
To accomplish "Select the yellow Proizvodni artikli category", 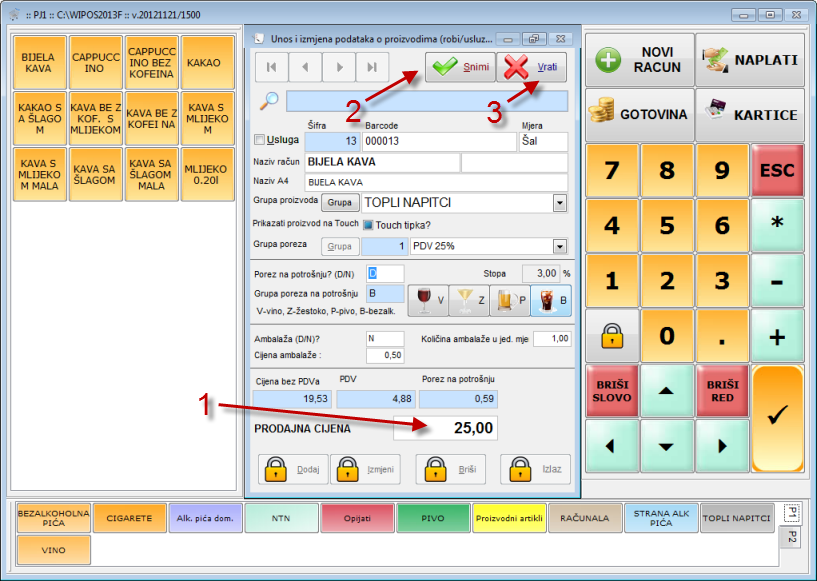I will pyautogui.click(x=510, y=518).
